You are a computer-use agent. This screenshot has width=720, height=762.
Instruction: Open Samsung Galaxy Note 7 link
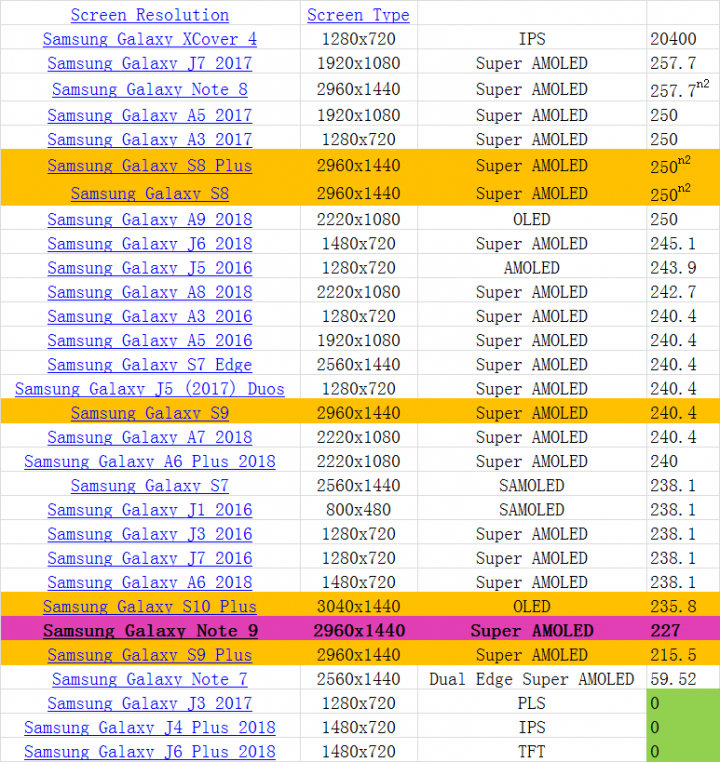click(x=150, y=679)
